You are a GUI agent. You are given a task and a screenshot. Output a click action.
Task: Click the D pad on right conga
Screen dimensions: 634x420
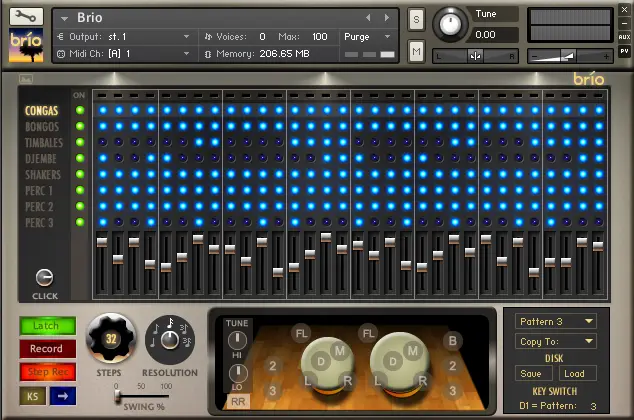click(x=392, y=361)
